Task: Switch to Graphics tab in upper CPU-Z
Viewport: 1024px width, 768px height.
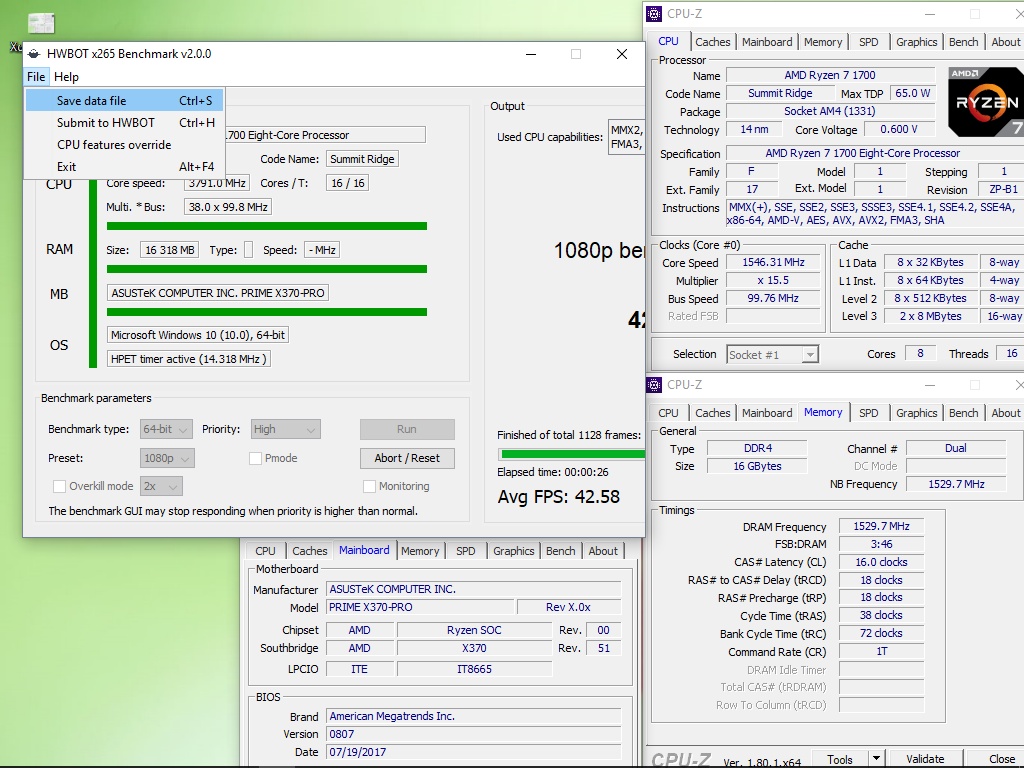Action: click(x=916, y=42)
